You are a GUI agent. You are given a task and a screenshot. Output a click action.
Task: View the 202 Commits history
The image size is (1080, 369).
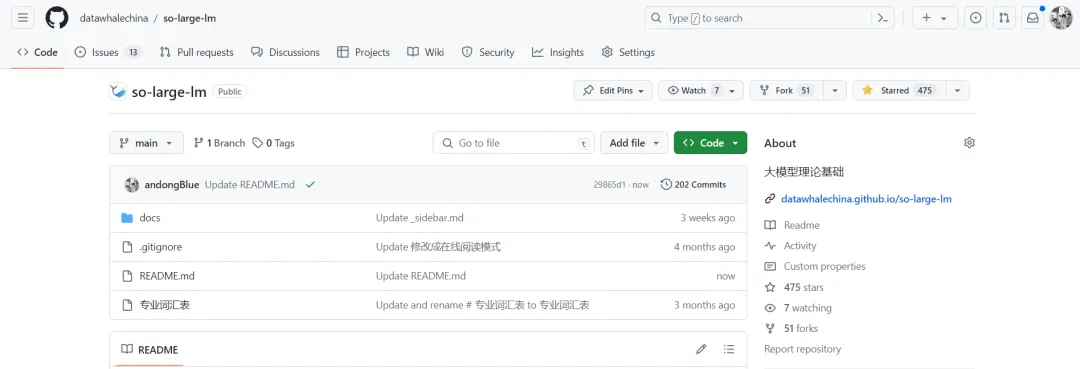694,184
